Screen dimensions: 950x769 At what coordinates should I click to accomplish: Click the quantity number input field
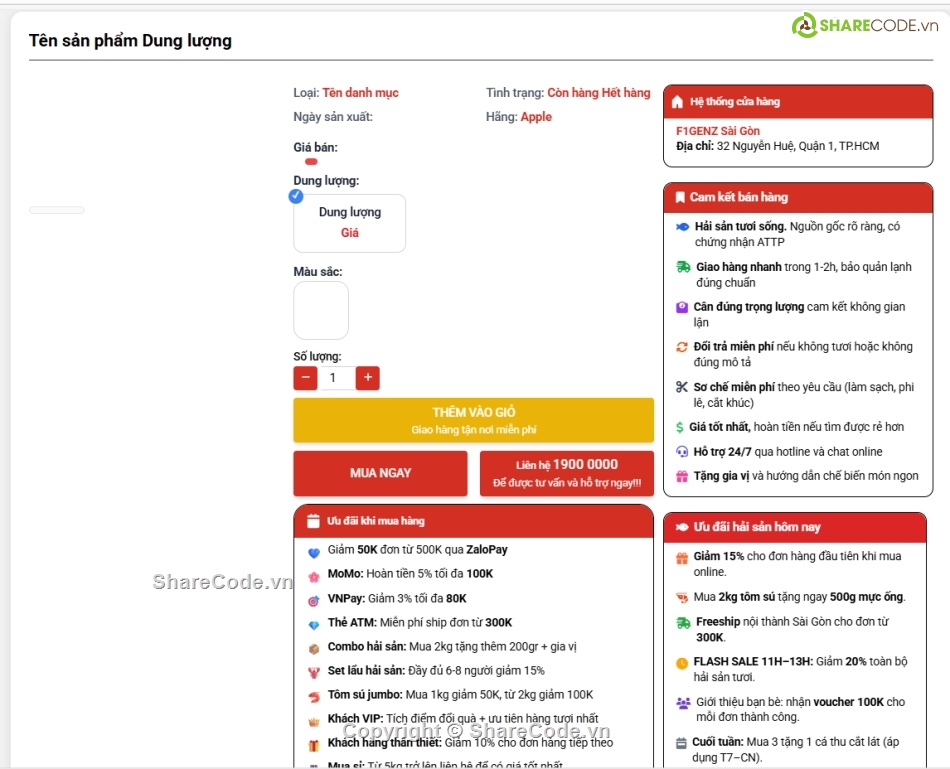pos(336,378)
